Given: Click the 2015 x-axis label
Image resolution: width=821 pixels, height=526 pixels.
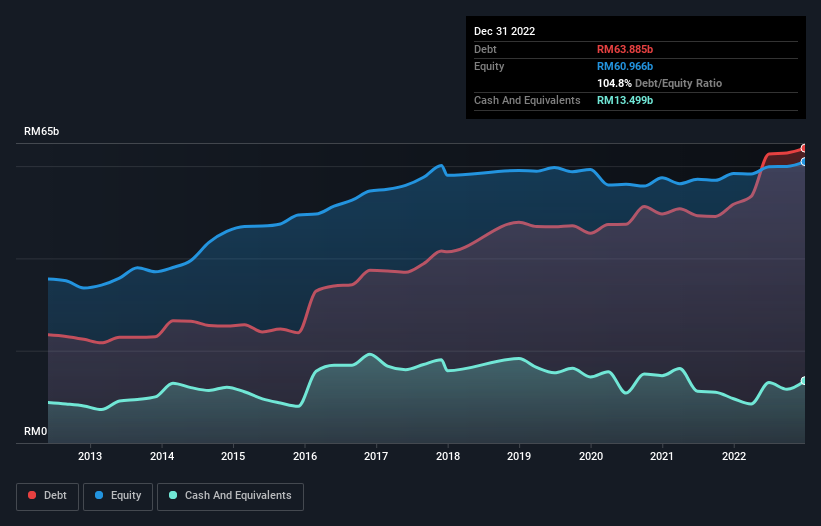Looking at the screenshot, I should [x=233, y=456].
